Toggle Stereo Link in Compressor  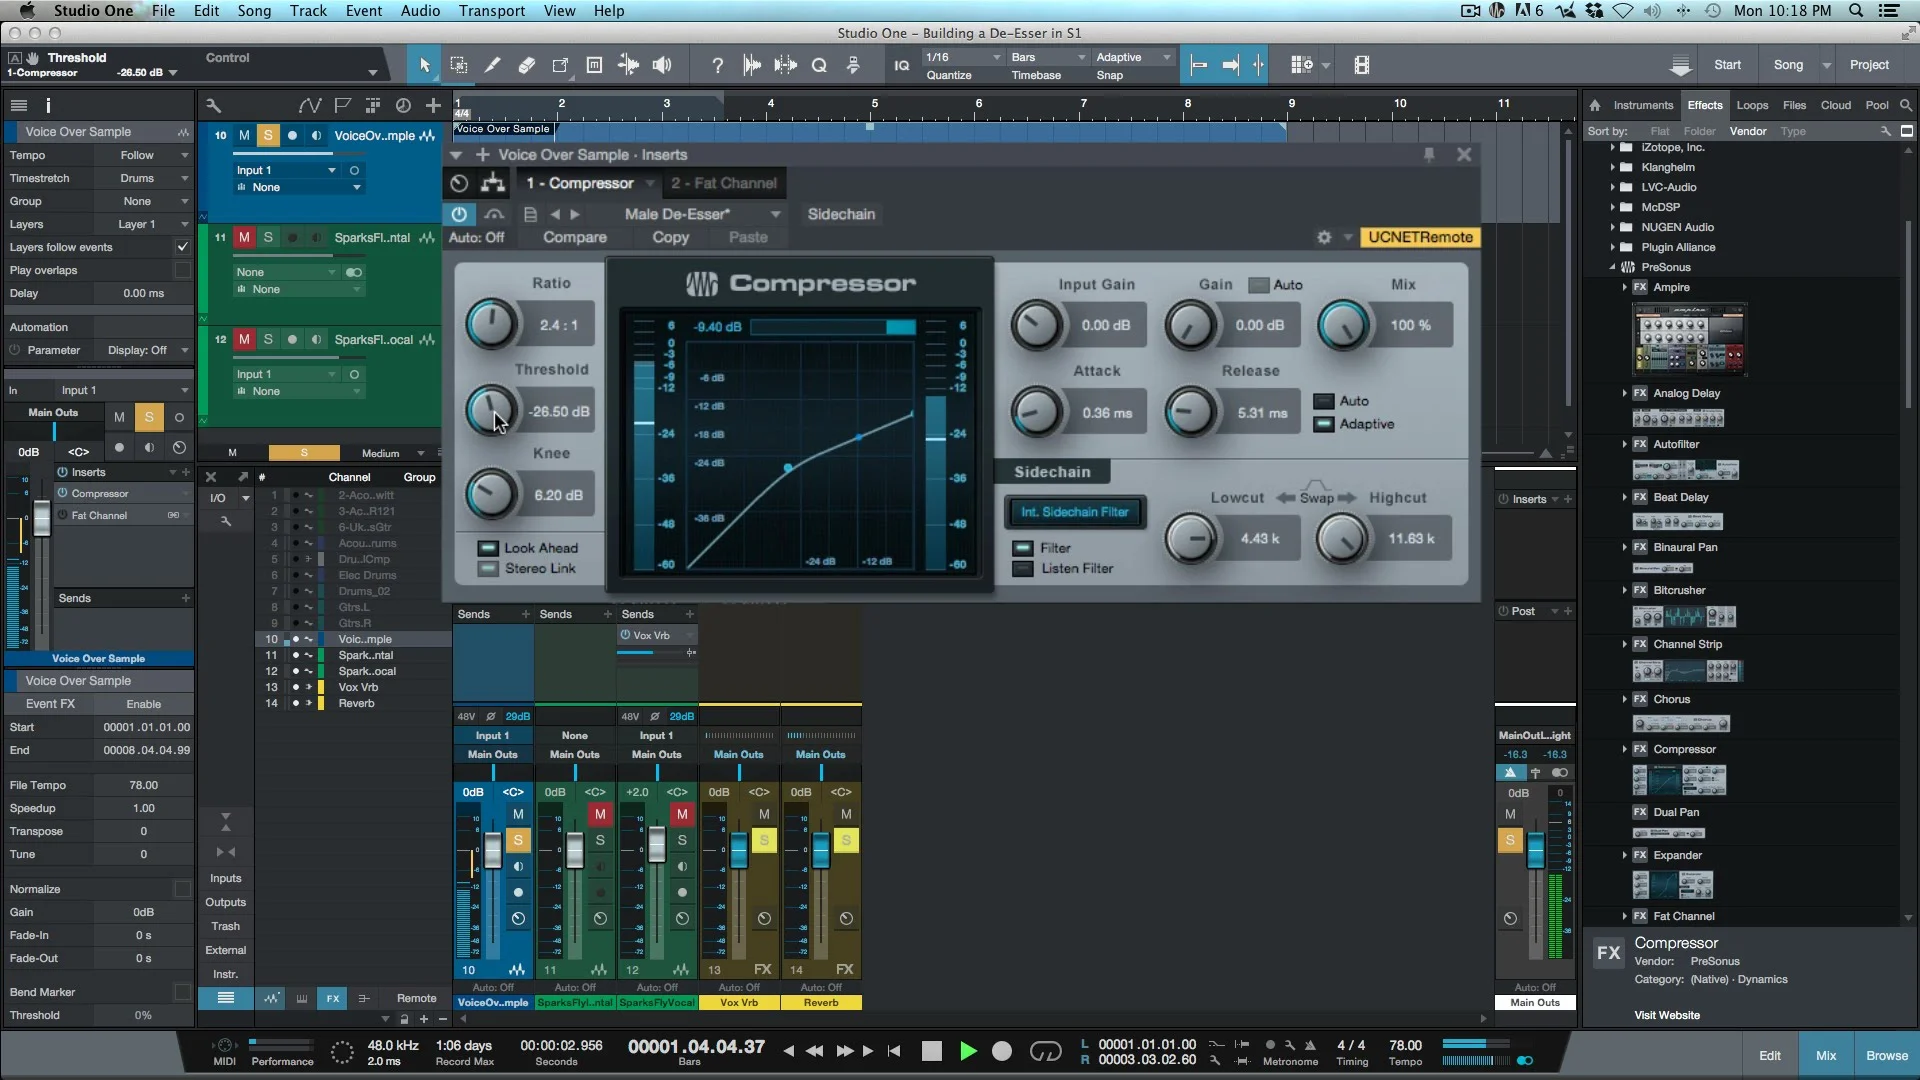[x=488, y=569]
